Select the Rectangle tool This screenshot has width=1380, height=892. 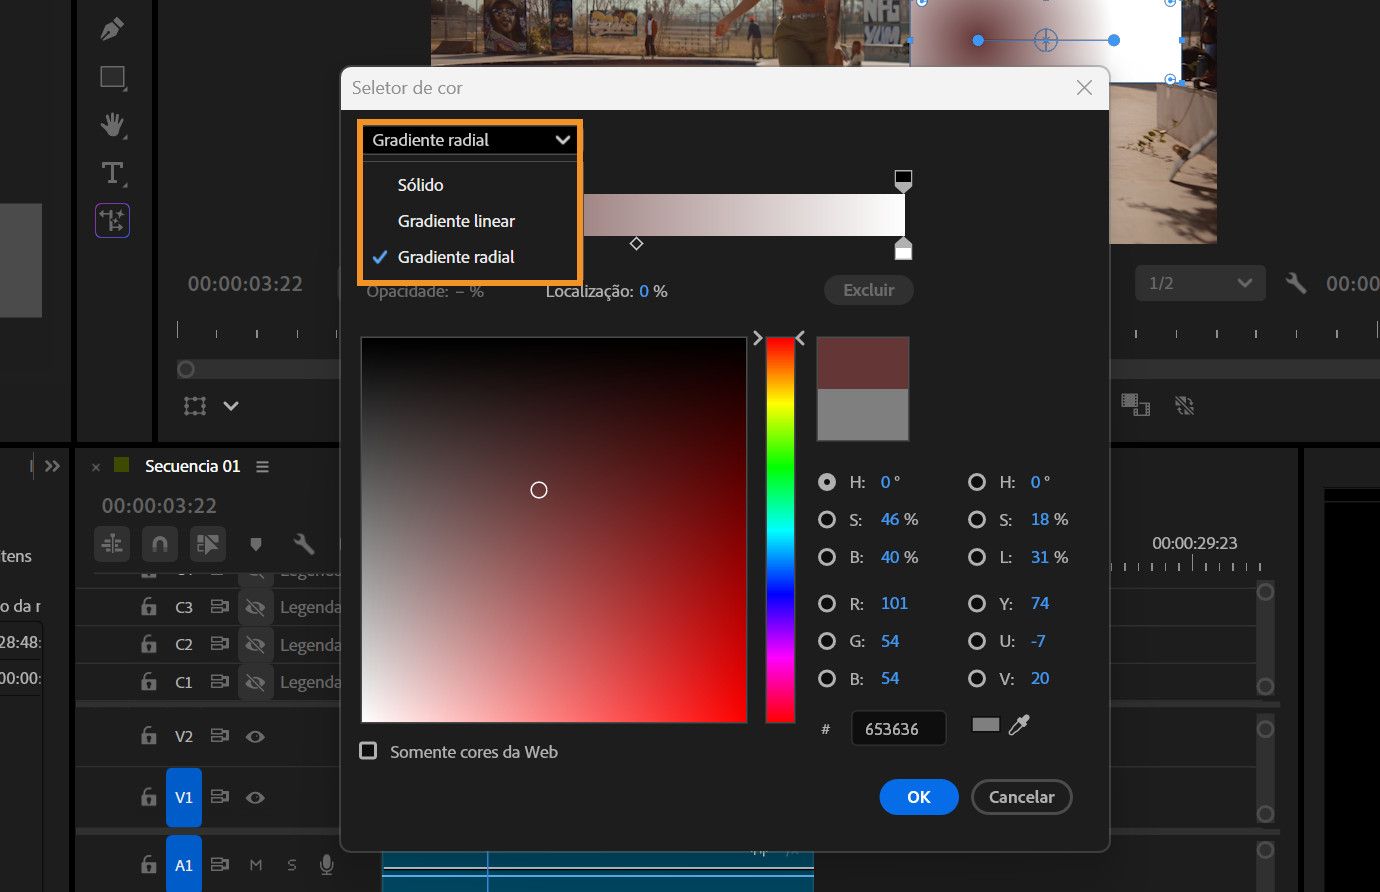click(111, 76)
